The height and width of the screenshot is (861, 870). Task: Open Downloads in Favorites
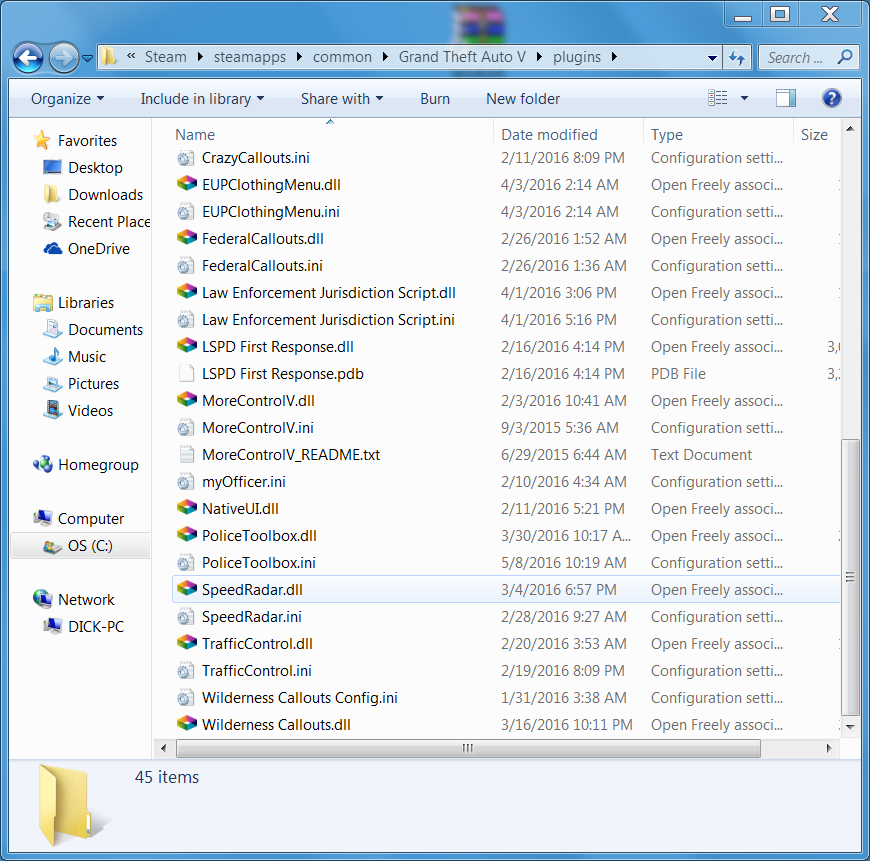click(93, 195)
